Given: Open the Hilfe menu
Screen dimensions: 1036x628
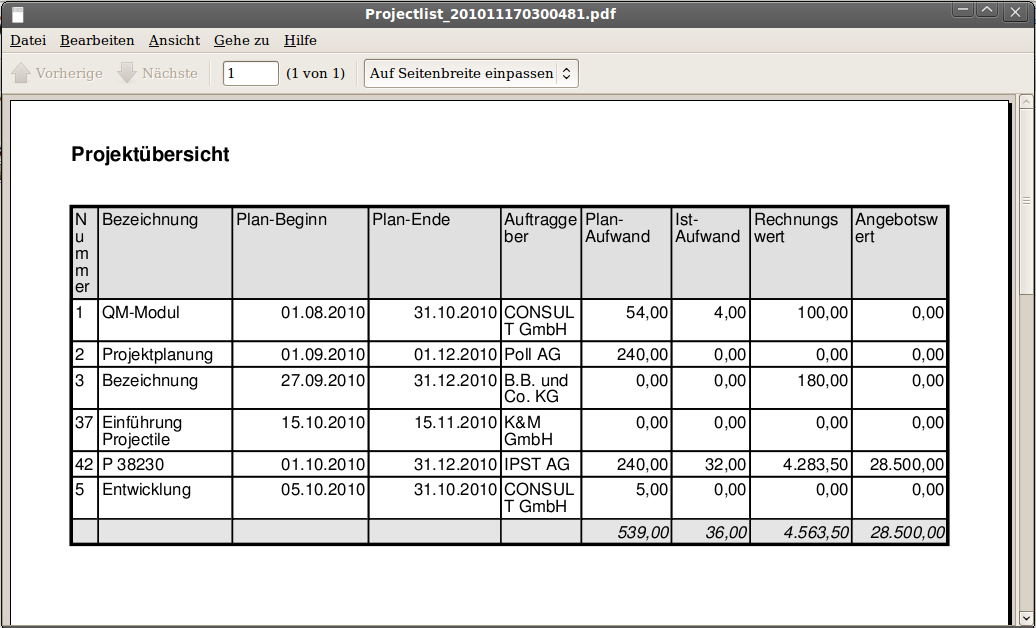Looking at the screenshot, I should 300,40.
